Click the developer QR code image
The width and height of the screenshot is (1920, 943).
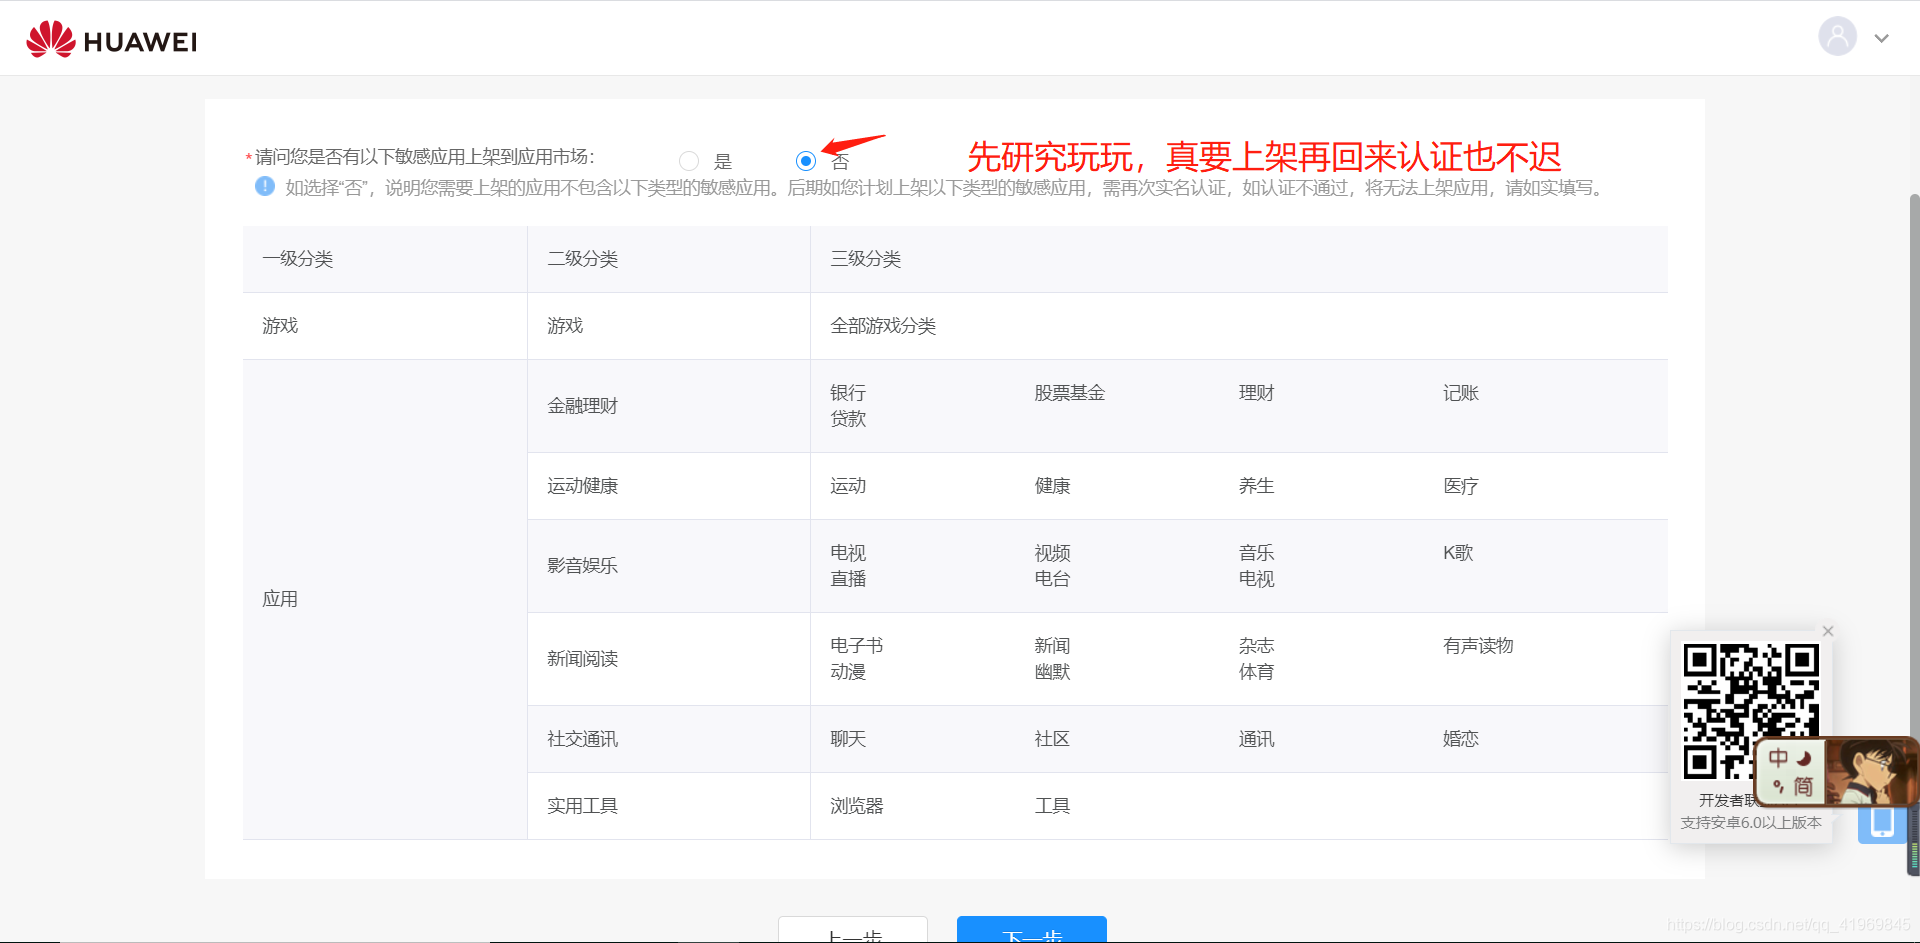click(x=1751, y=712)
